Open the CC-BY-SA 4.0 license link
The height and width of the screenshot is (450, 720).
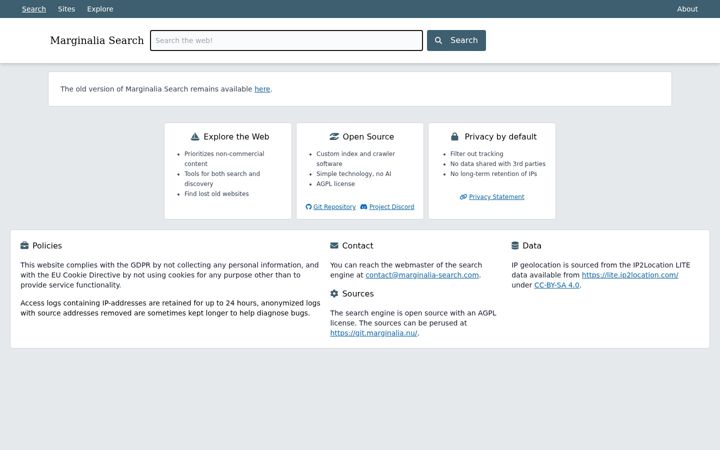tap(557, 285)
